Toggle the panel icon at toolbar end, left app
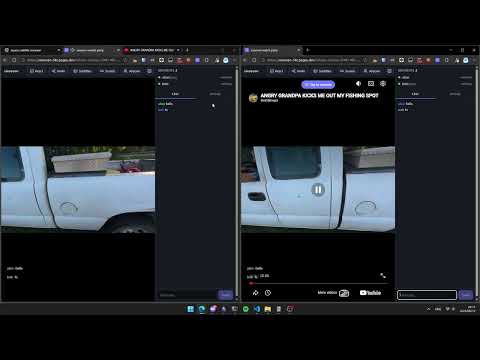The width and height of the screenshot is (480, 360). (x=149, y=71)
